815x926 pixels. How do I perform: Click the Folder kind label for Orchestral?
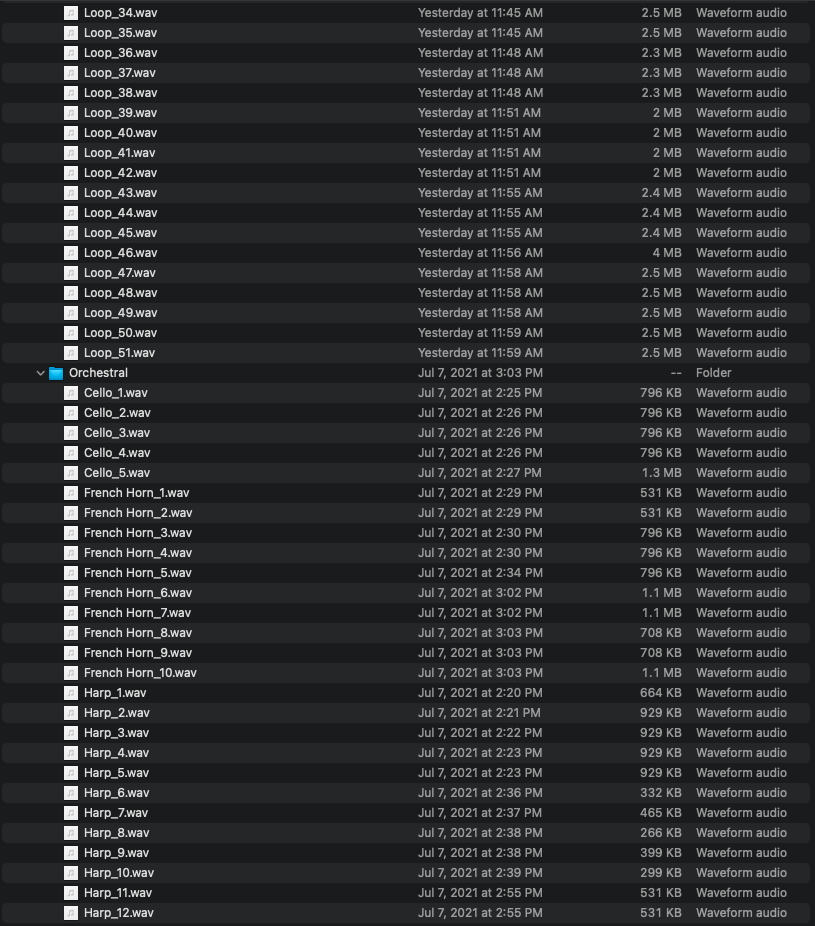point(714,373)
